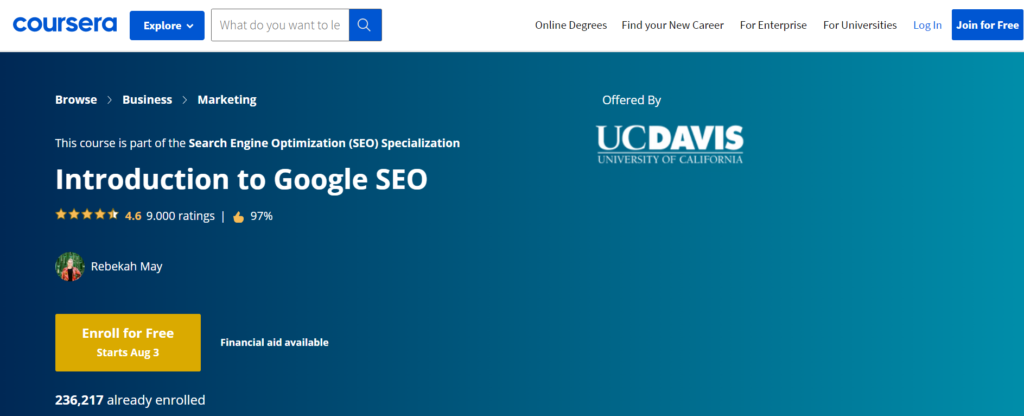Image resolution: width=1024 pixels, height=416 pixels.
Task: Open the Marketing breadcrumb
Action: click(x=227, y=100)
